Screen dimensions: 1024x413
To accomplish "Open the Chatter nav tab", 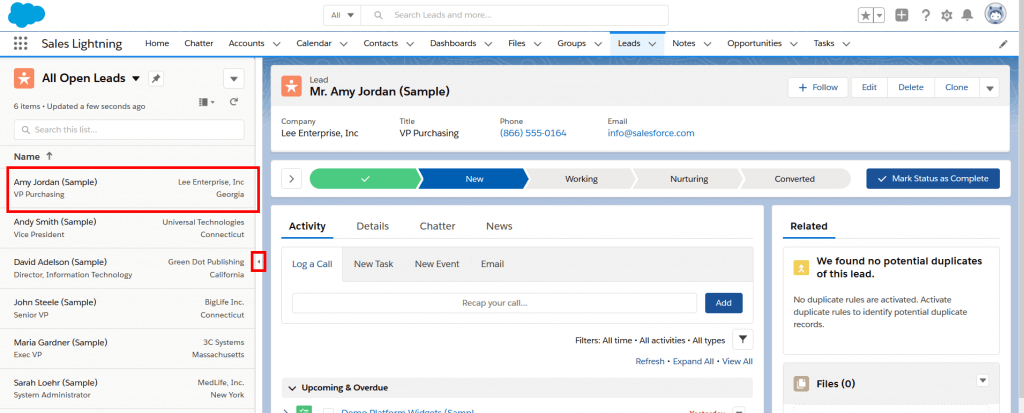I will pyautogui.click(x=199, y=44).
